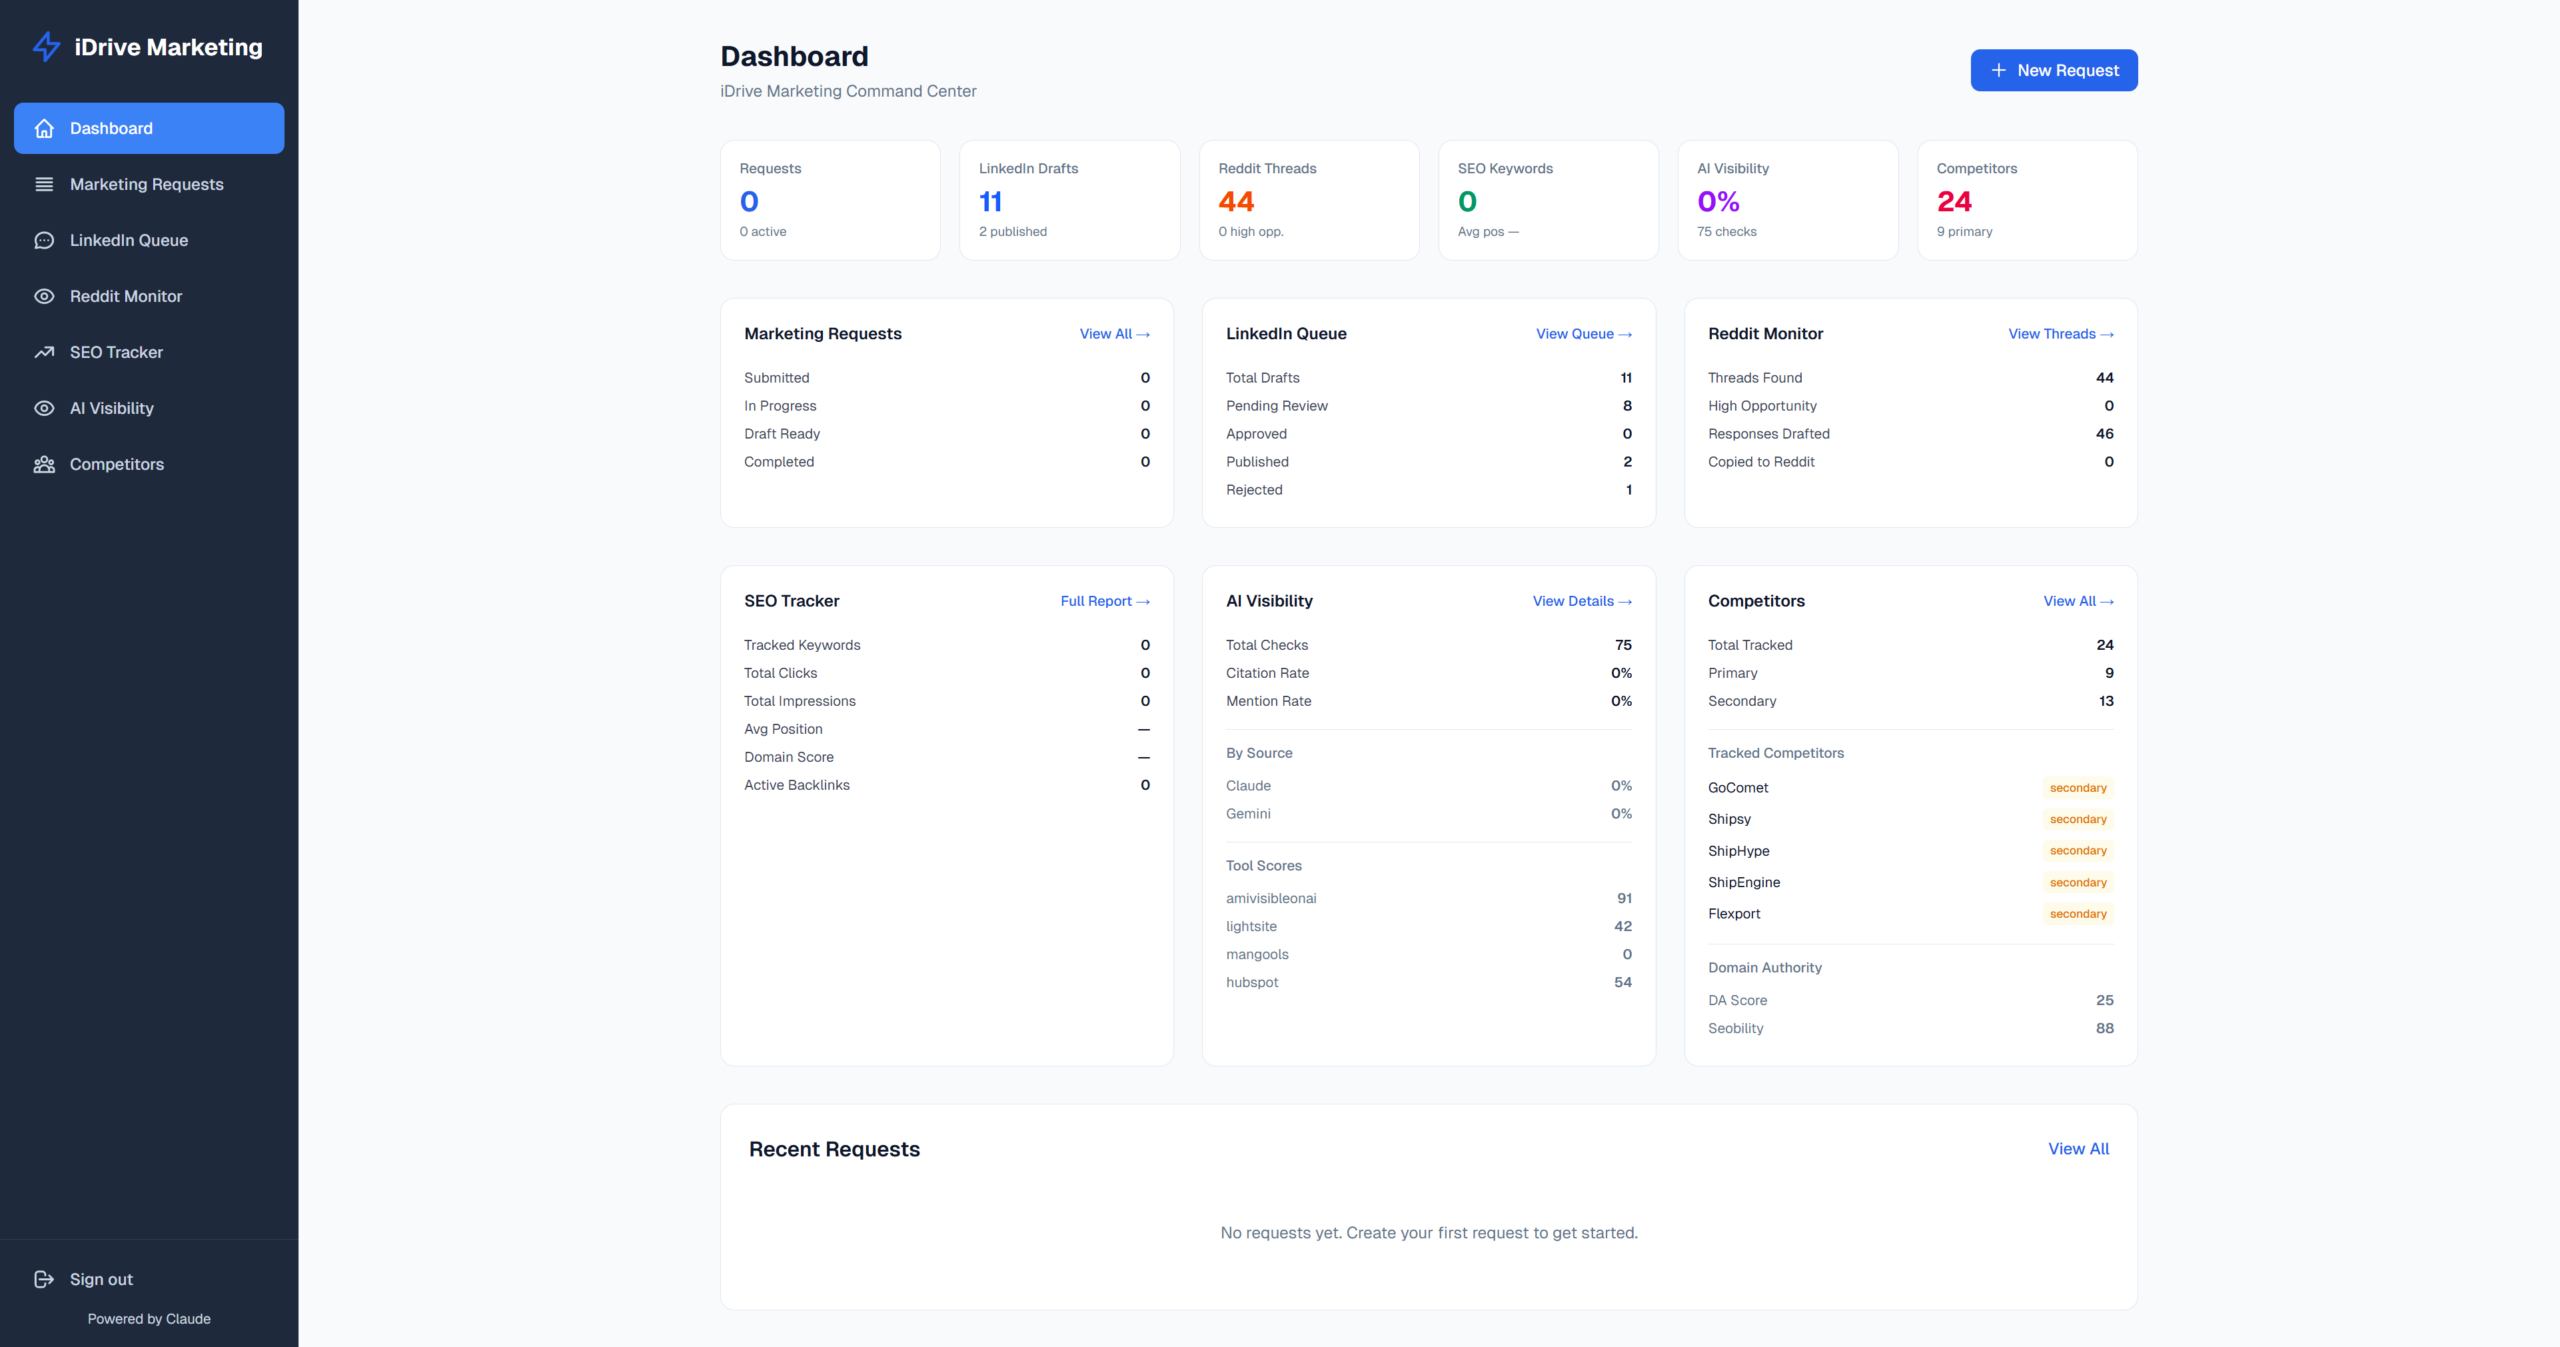Select the AI Visibility 0% stat card
The width and height of the screenshot is (2560, 1347).
coord(1788,200)
